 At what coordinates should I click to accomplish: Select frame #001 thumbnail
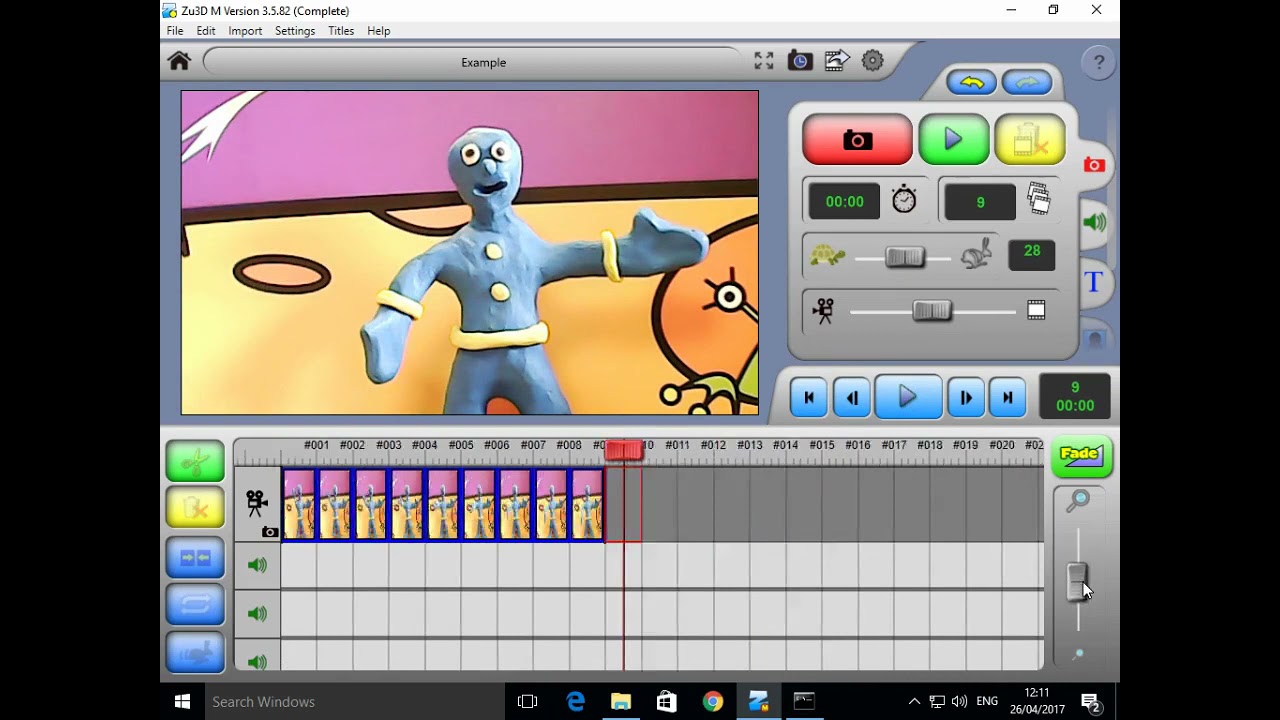tap(299, 505)
